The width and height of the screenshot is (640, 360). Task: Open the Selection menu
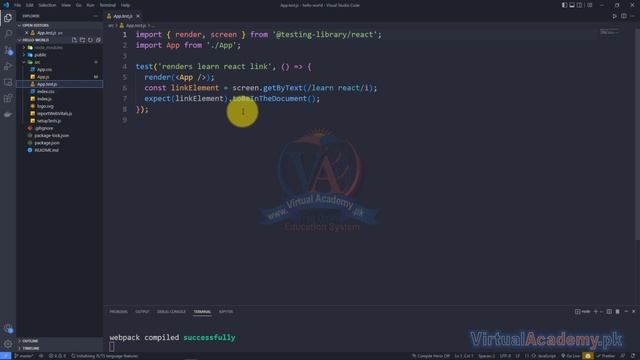coord(47,5)
